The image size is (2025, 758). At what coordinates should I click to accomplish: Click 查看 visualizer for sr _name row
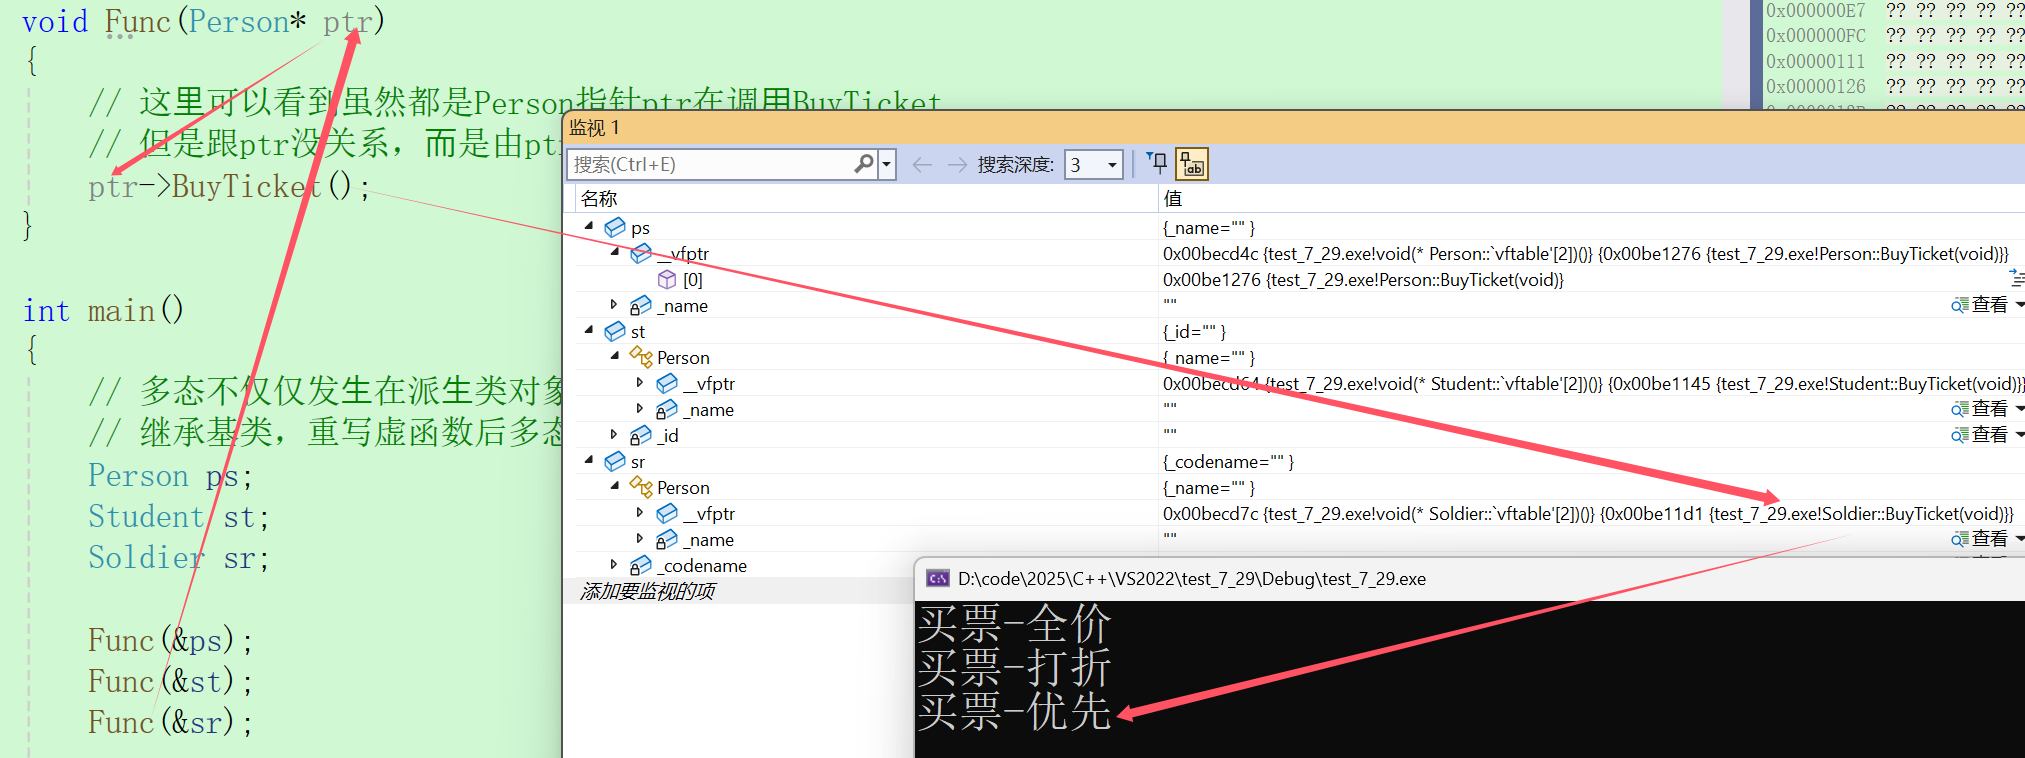pos(1980,539)
